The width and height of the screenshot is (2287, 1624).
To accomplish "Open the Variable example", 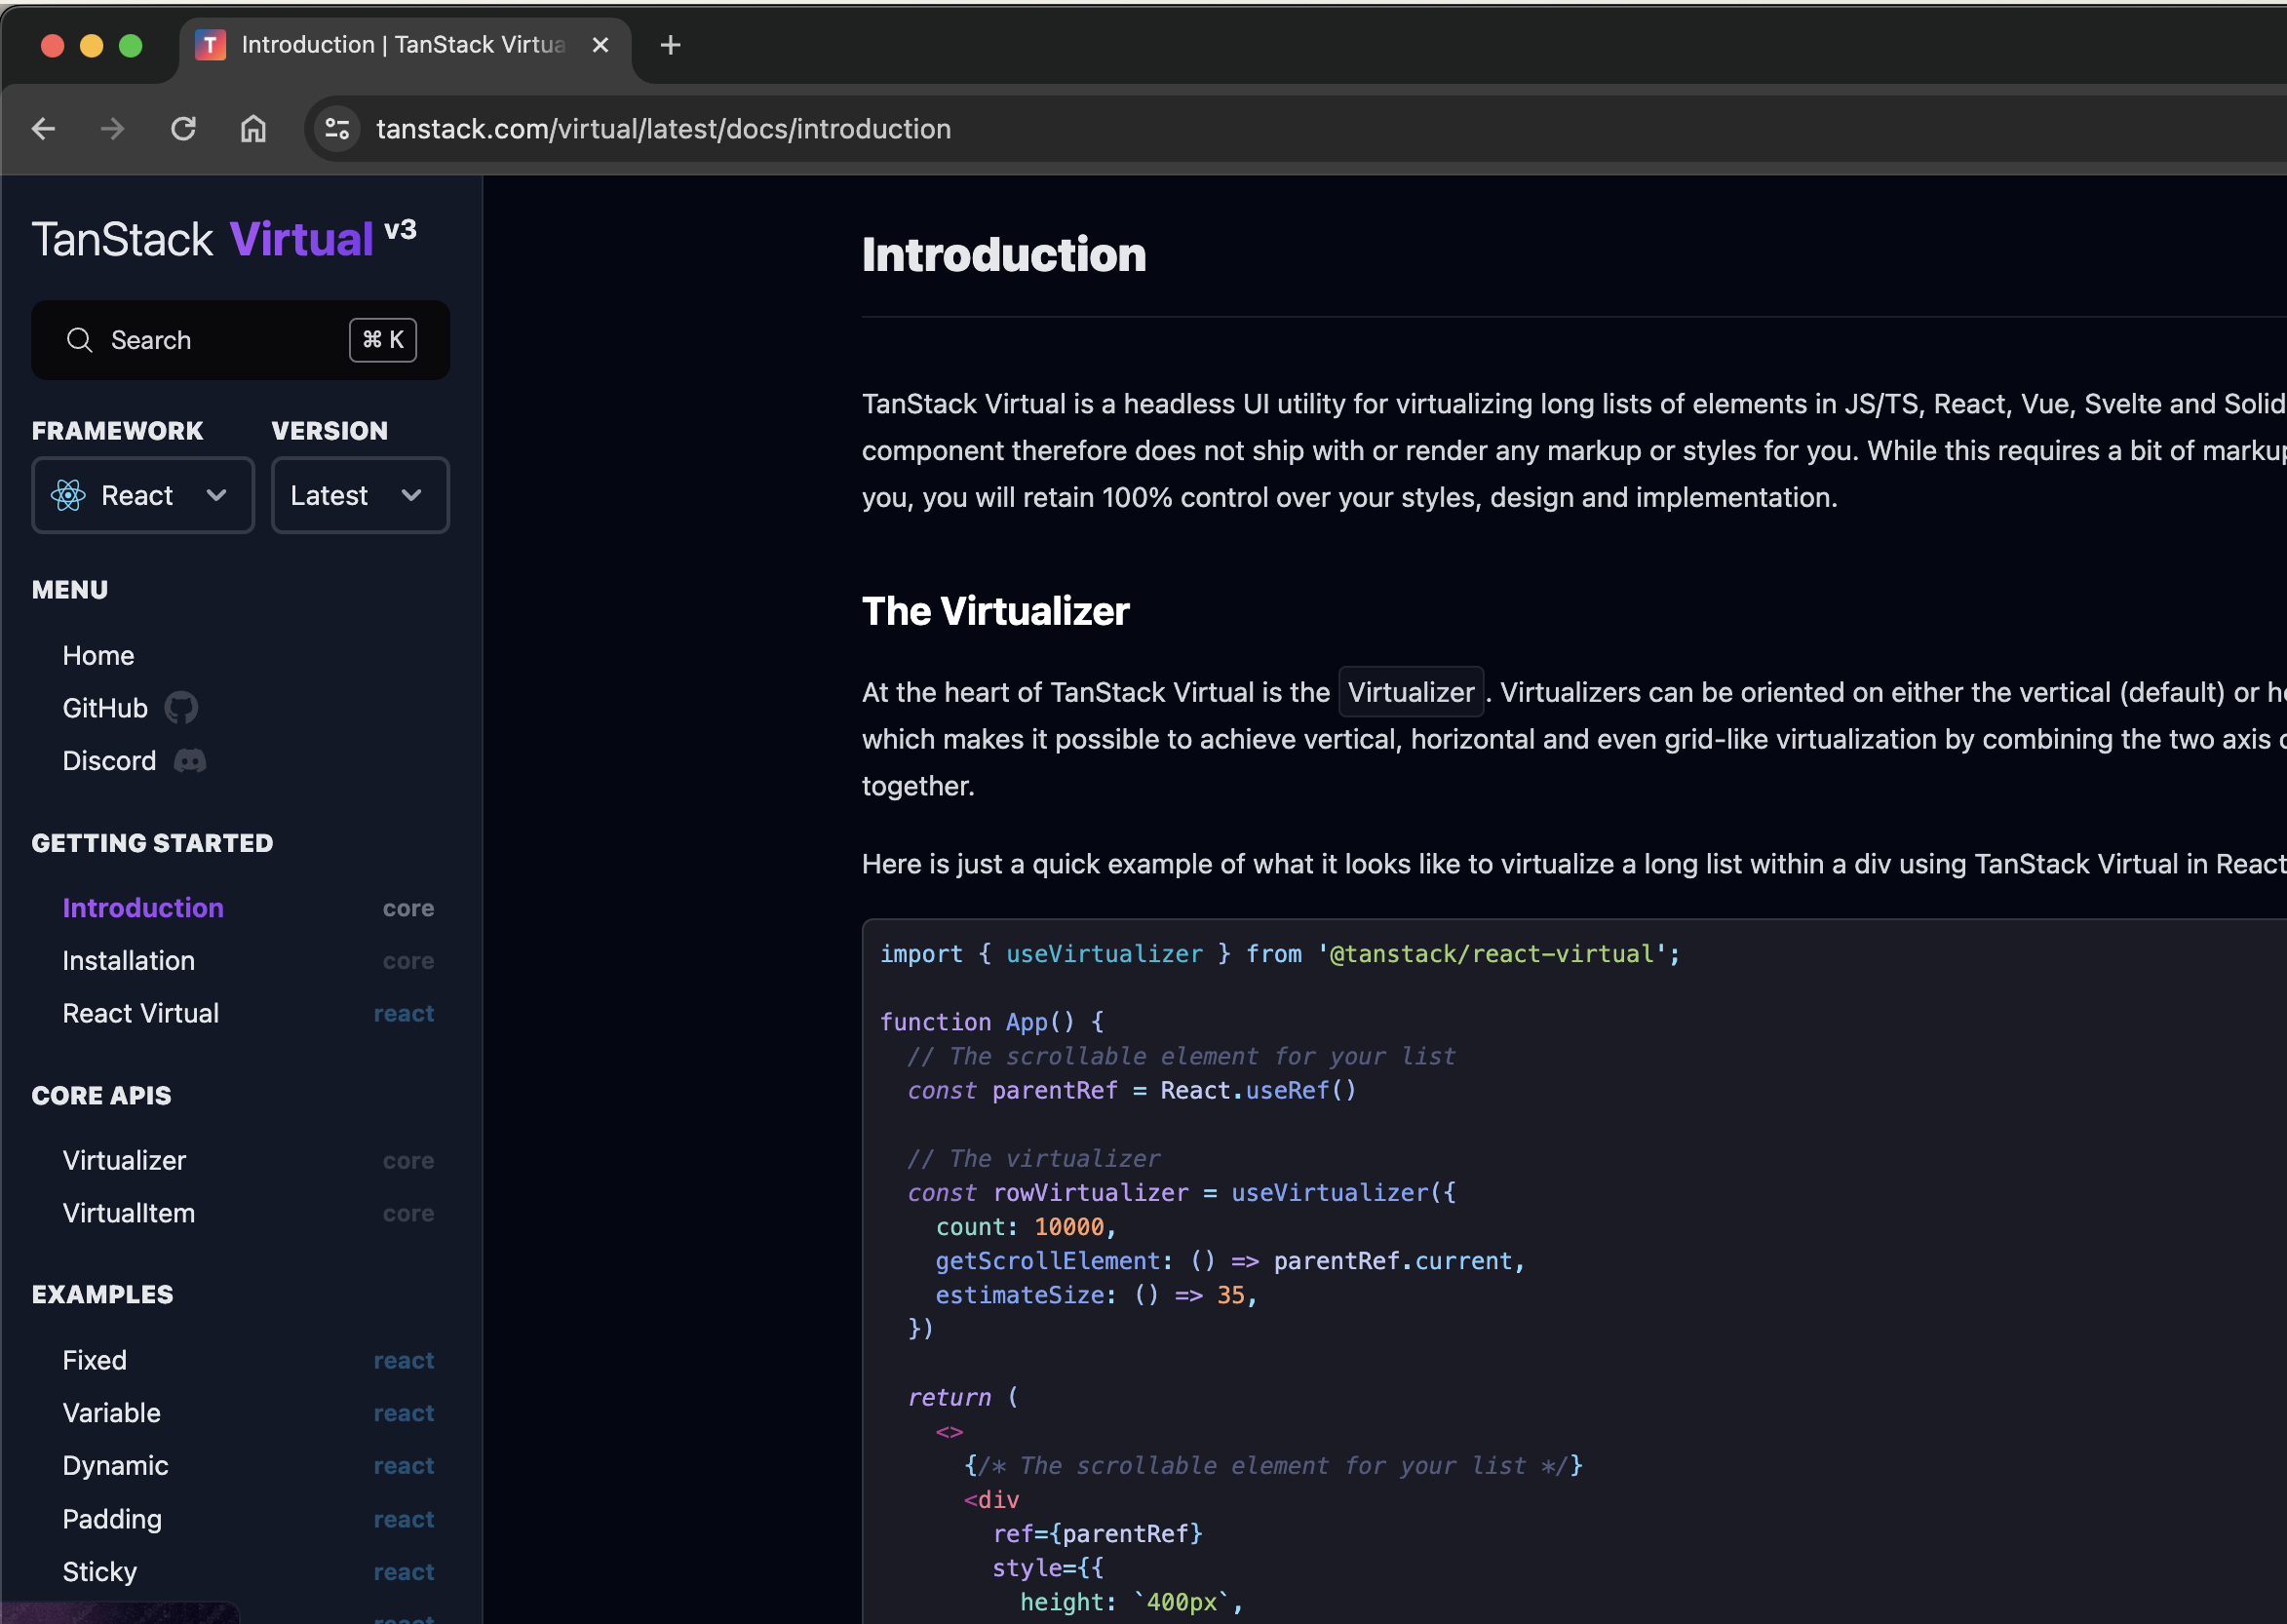I will 111,1414.
